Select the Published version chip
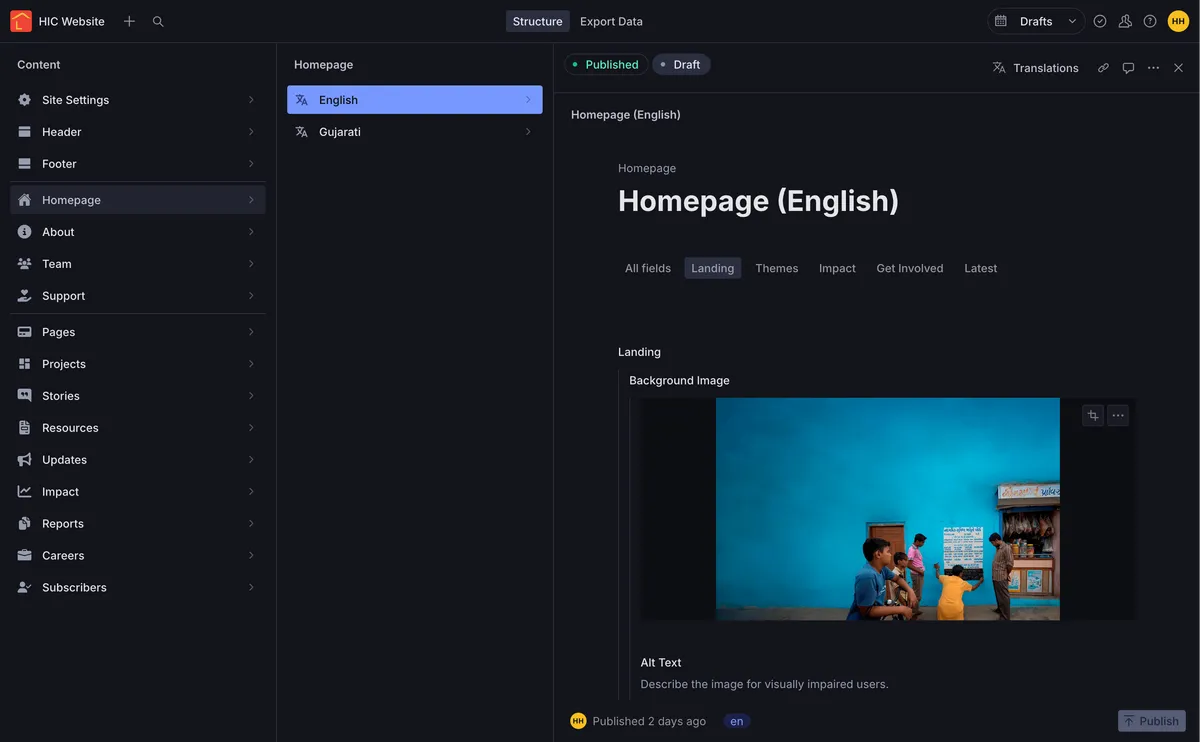 [x=605, y=63]
